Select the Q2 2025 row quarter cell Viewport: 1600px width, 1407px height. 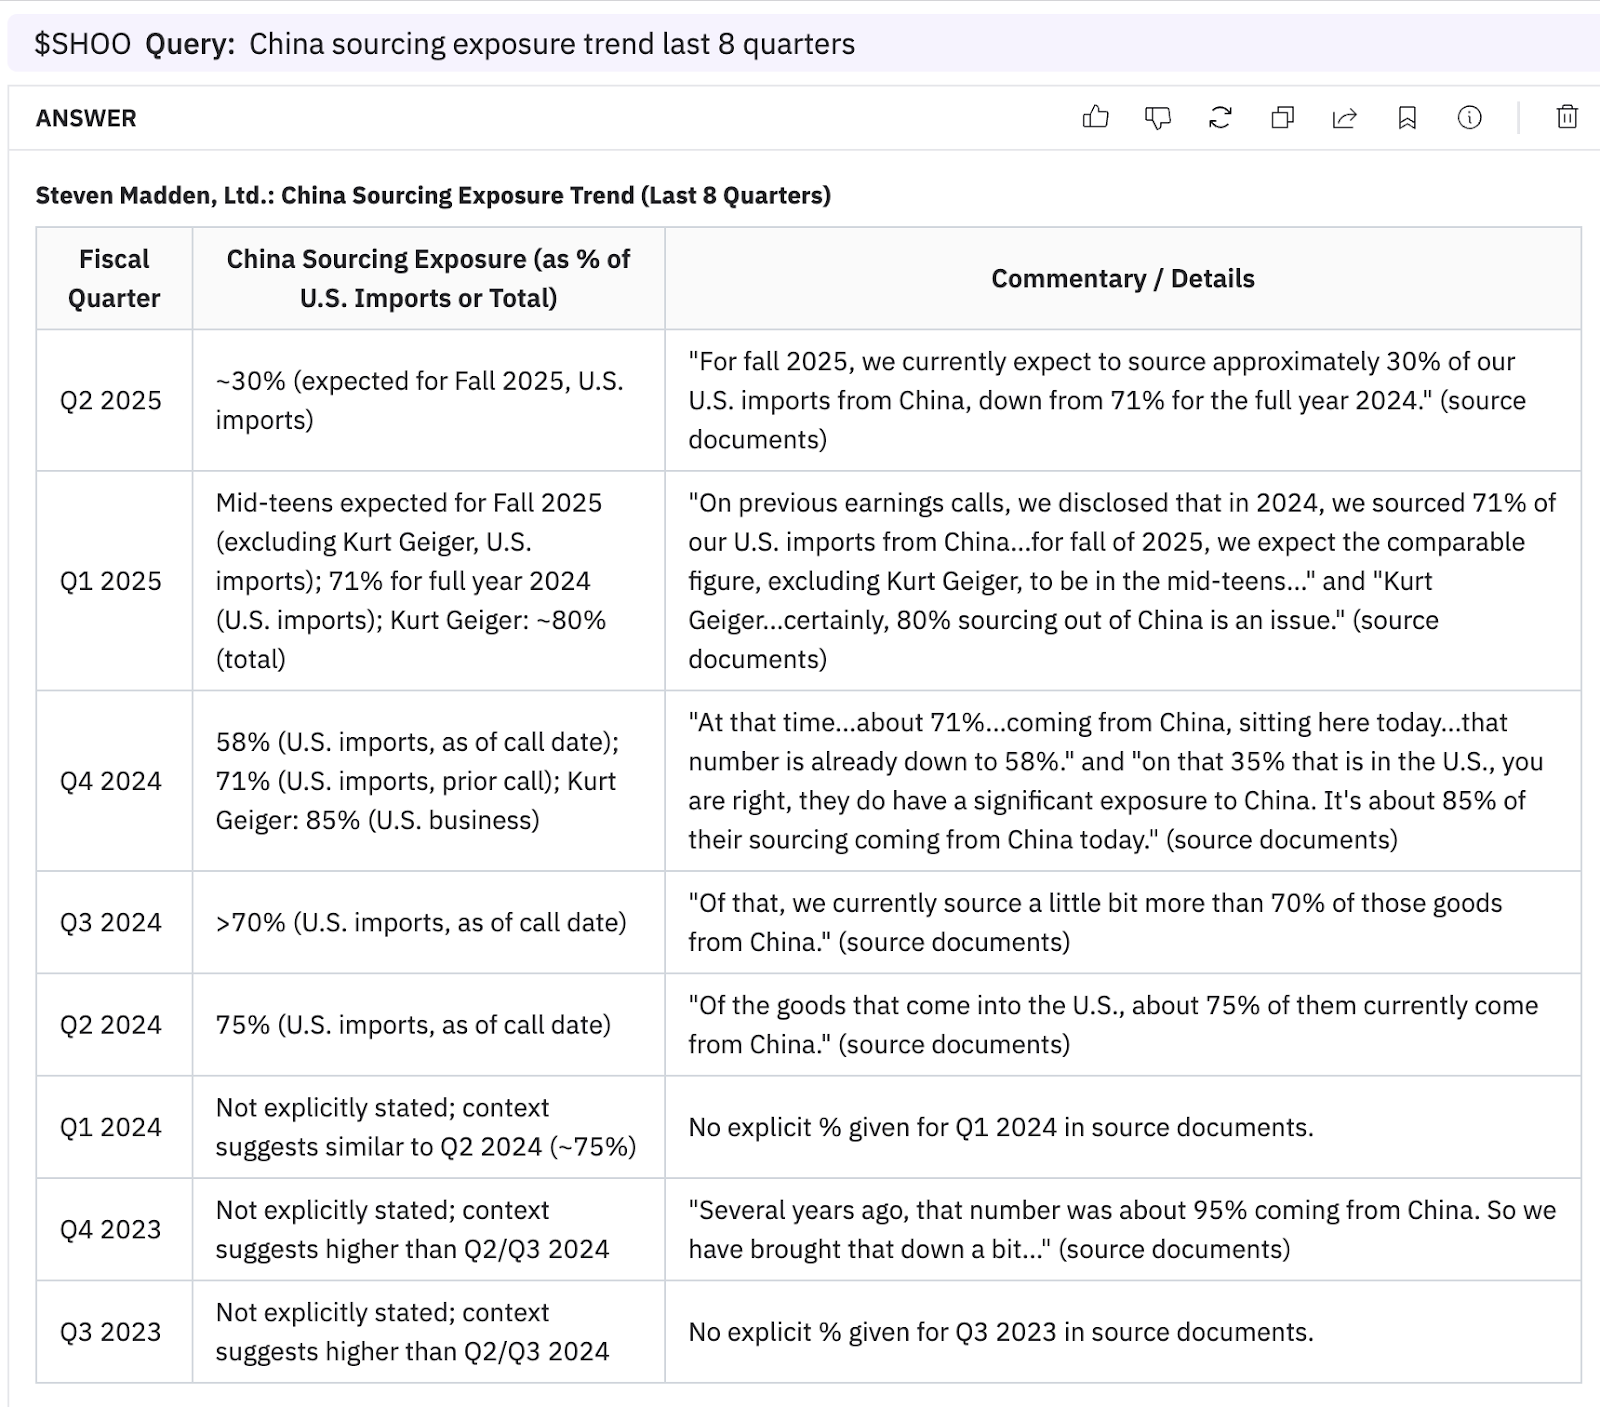point(111,400)
